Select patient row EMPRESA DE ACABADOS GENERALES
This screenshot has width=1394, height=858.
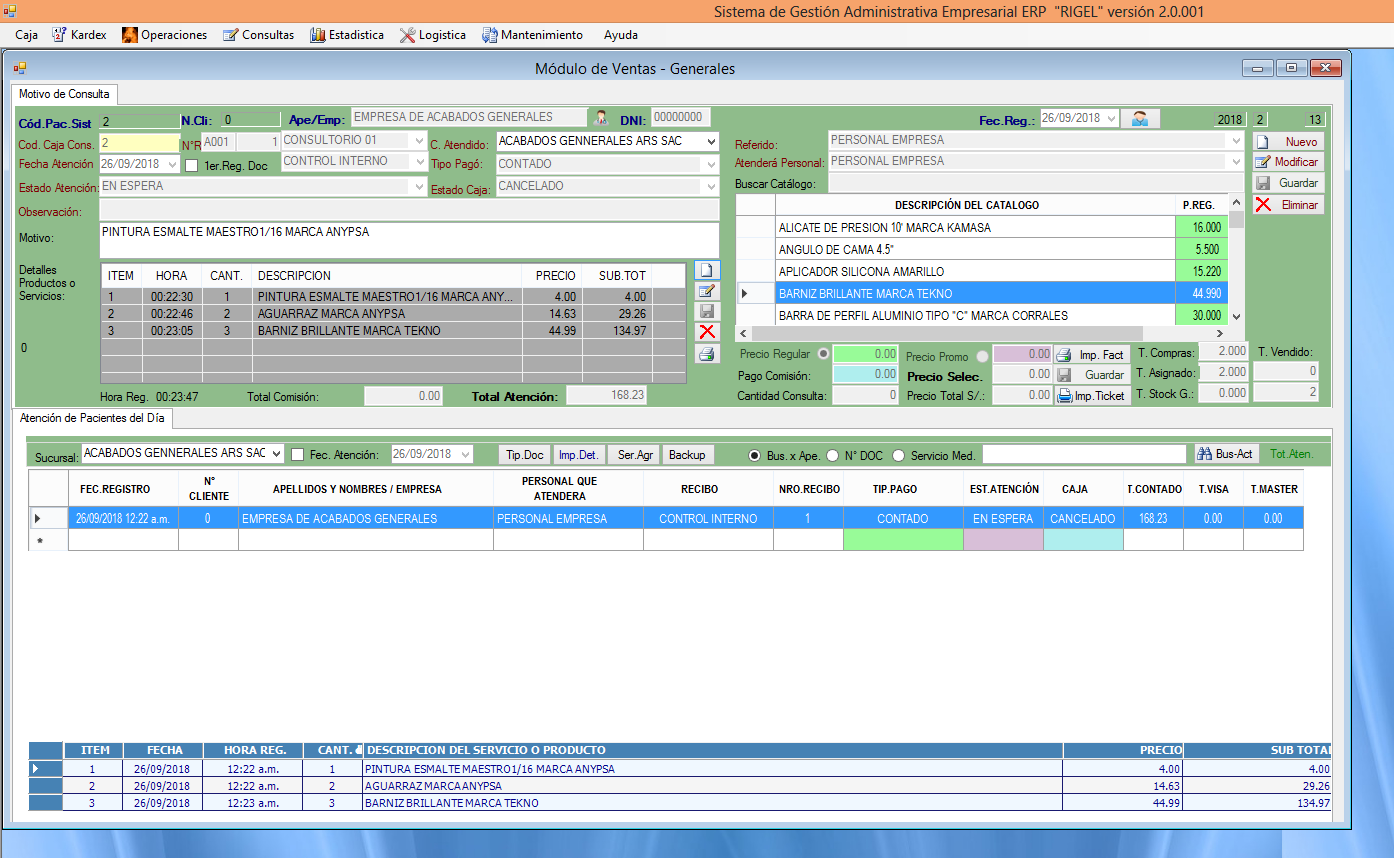pos(666,519)
